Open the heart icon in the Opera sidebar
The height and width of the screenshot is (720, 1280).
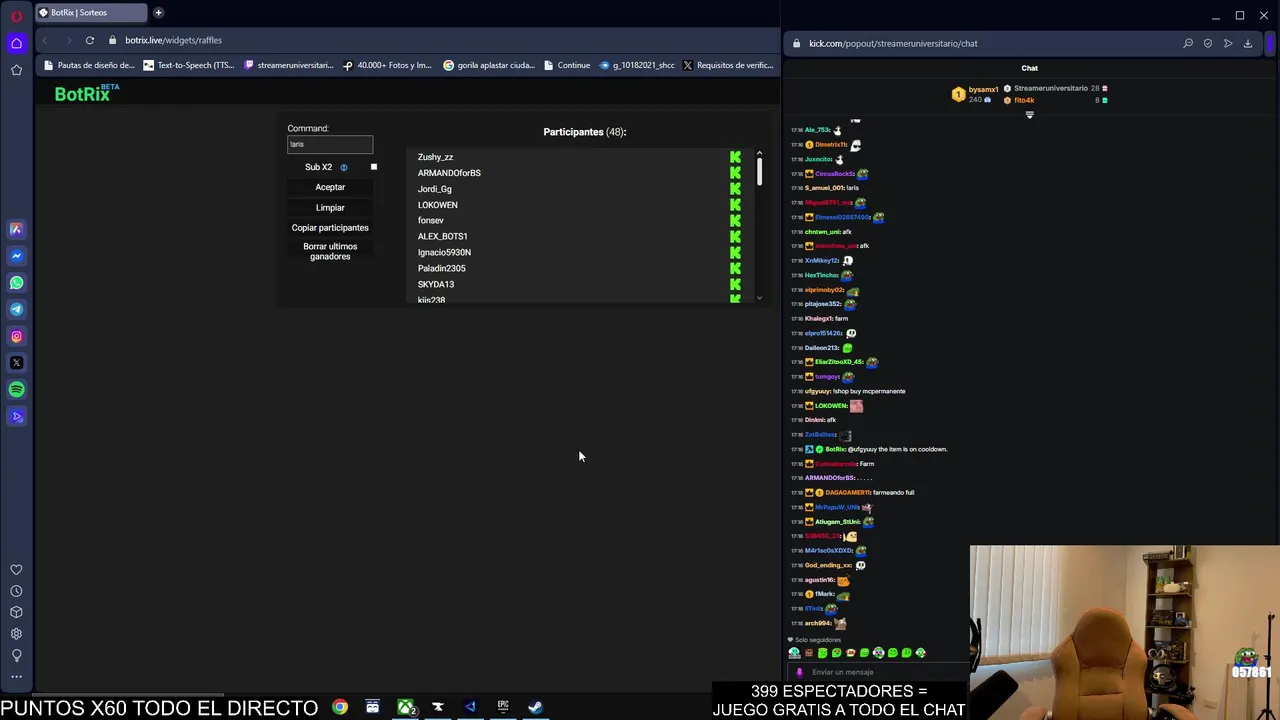coord(16,570)
